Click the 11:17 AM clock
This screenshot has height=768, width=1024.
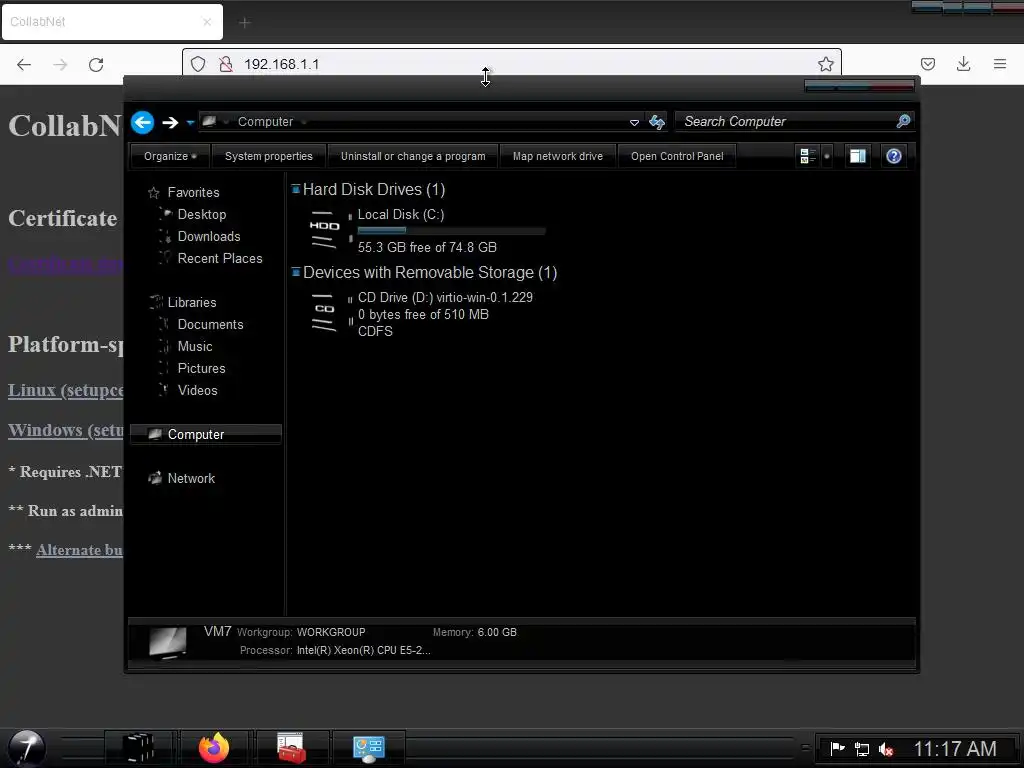954,748
